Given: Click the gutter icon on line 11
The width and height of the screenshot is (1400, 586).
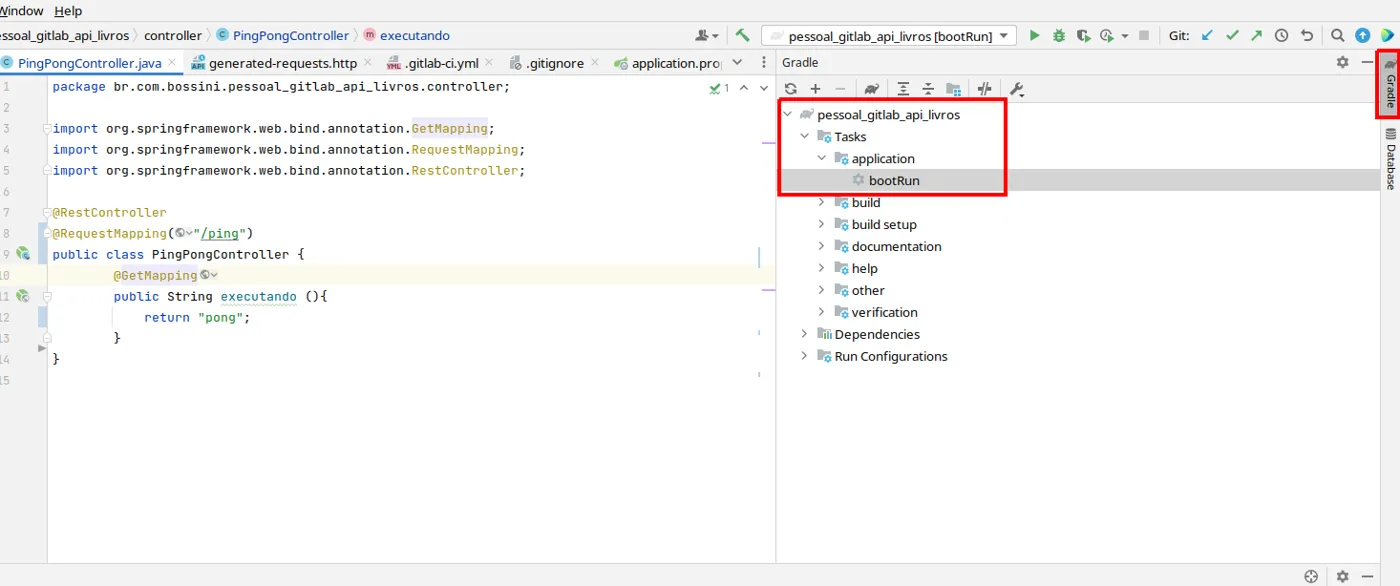Looking at the screenshot, I should click(x=23, y=296).
